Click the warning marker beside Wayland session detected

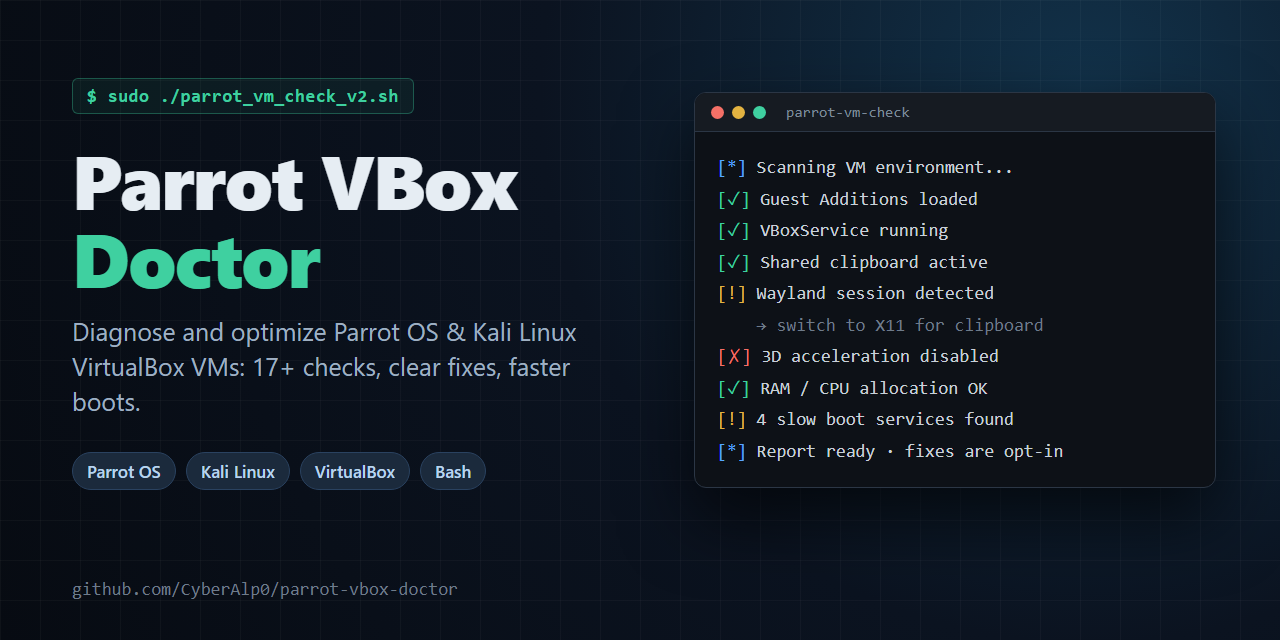pyautogui.click(x=732, y=293)
